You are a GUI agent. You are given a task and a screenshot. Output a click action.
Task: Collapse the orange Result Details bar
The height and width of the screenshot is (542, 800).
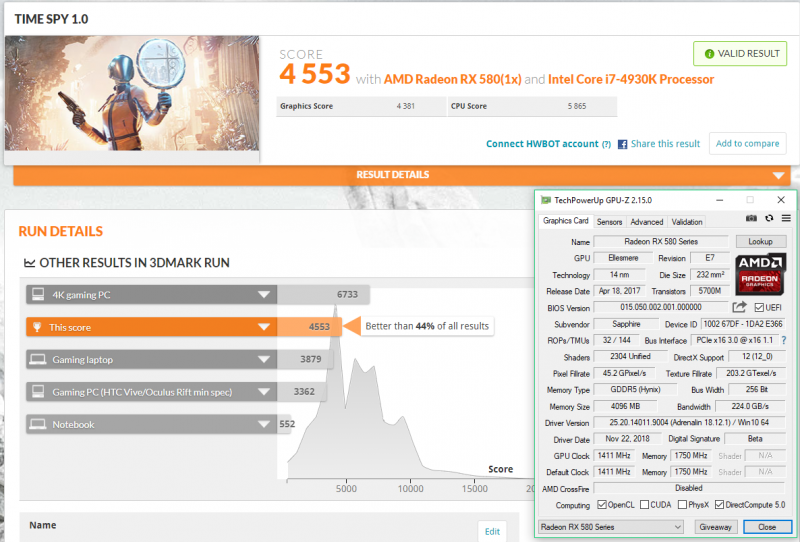(780, 175)
